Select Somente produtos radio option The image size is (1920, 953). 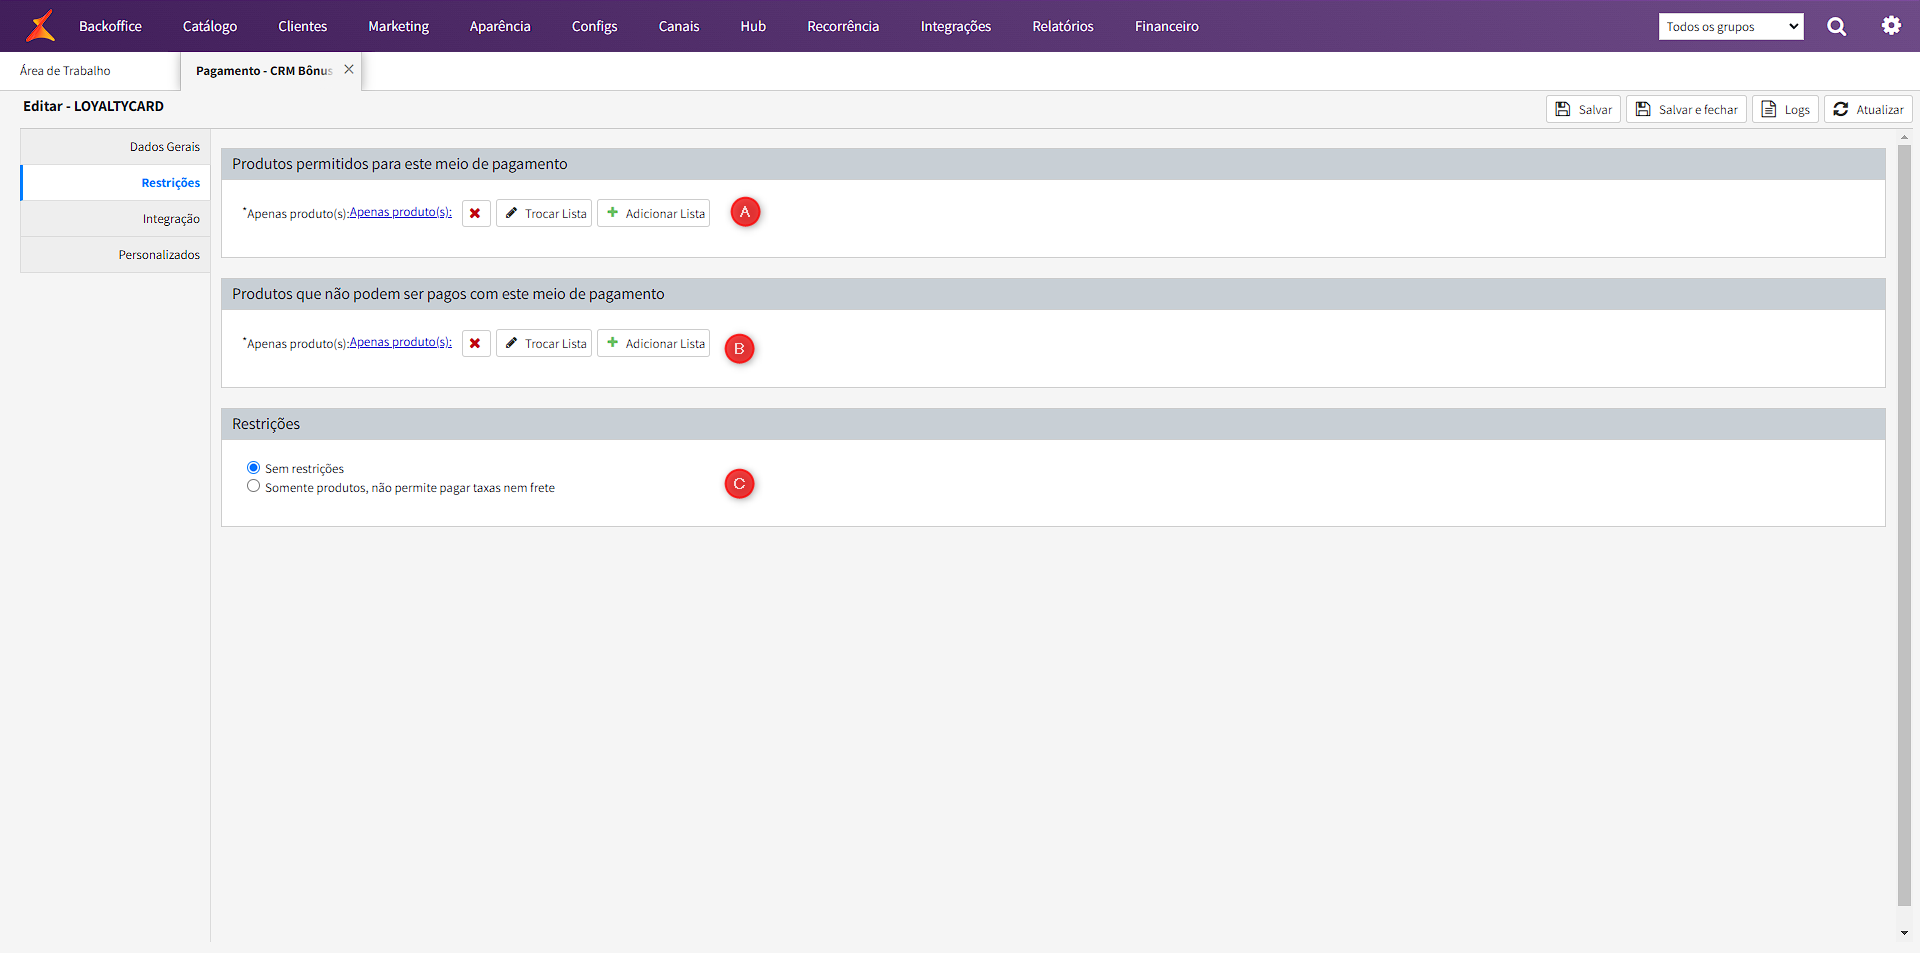253,487
